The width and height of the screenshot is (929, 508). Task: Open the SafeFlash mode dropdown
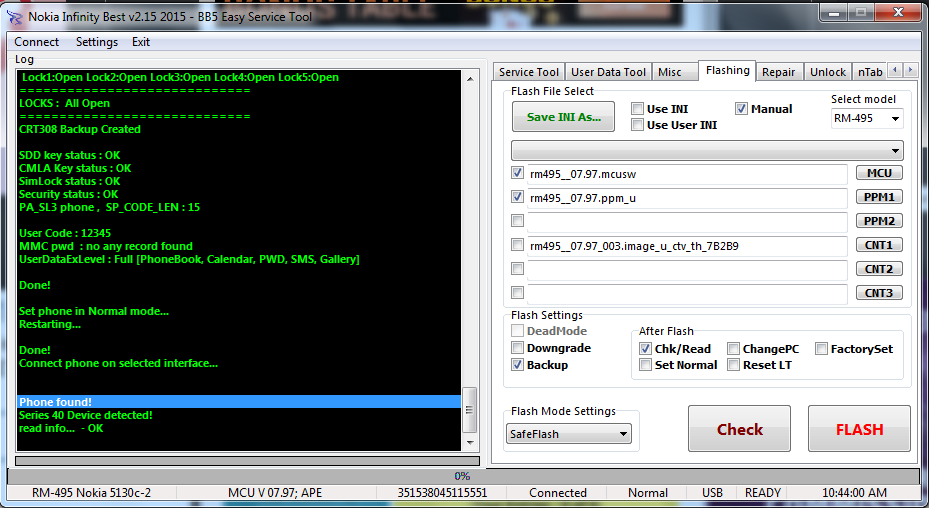click(569, 434)
